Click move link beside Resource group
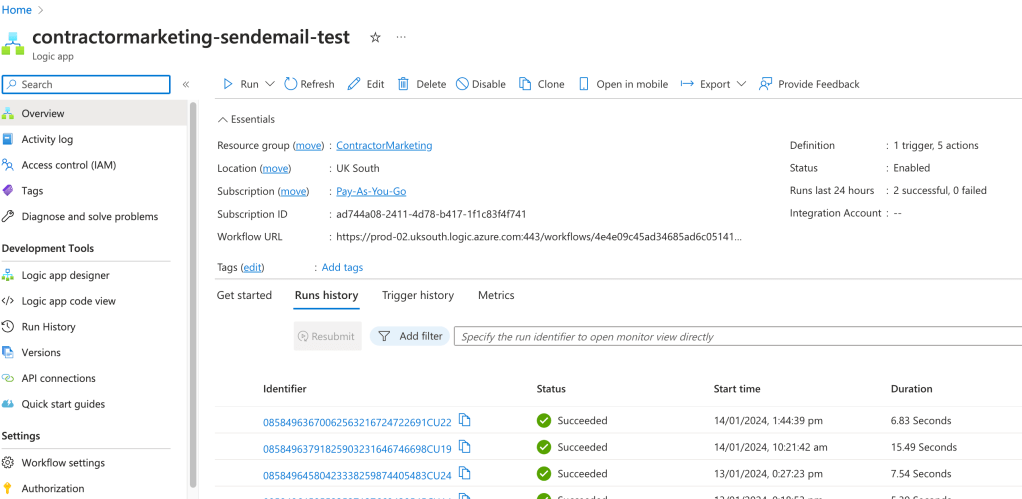The image size is (1022, 499). click(x=308, y=146)
